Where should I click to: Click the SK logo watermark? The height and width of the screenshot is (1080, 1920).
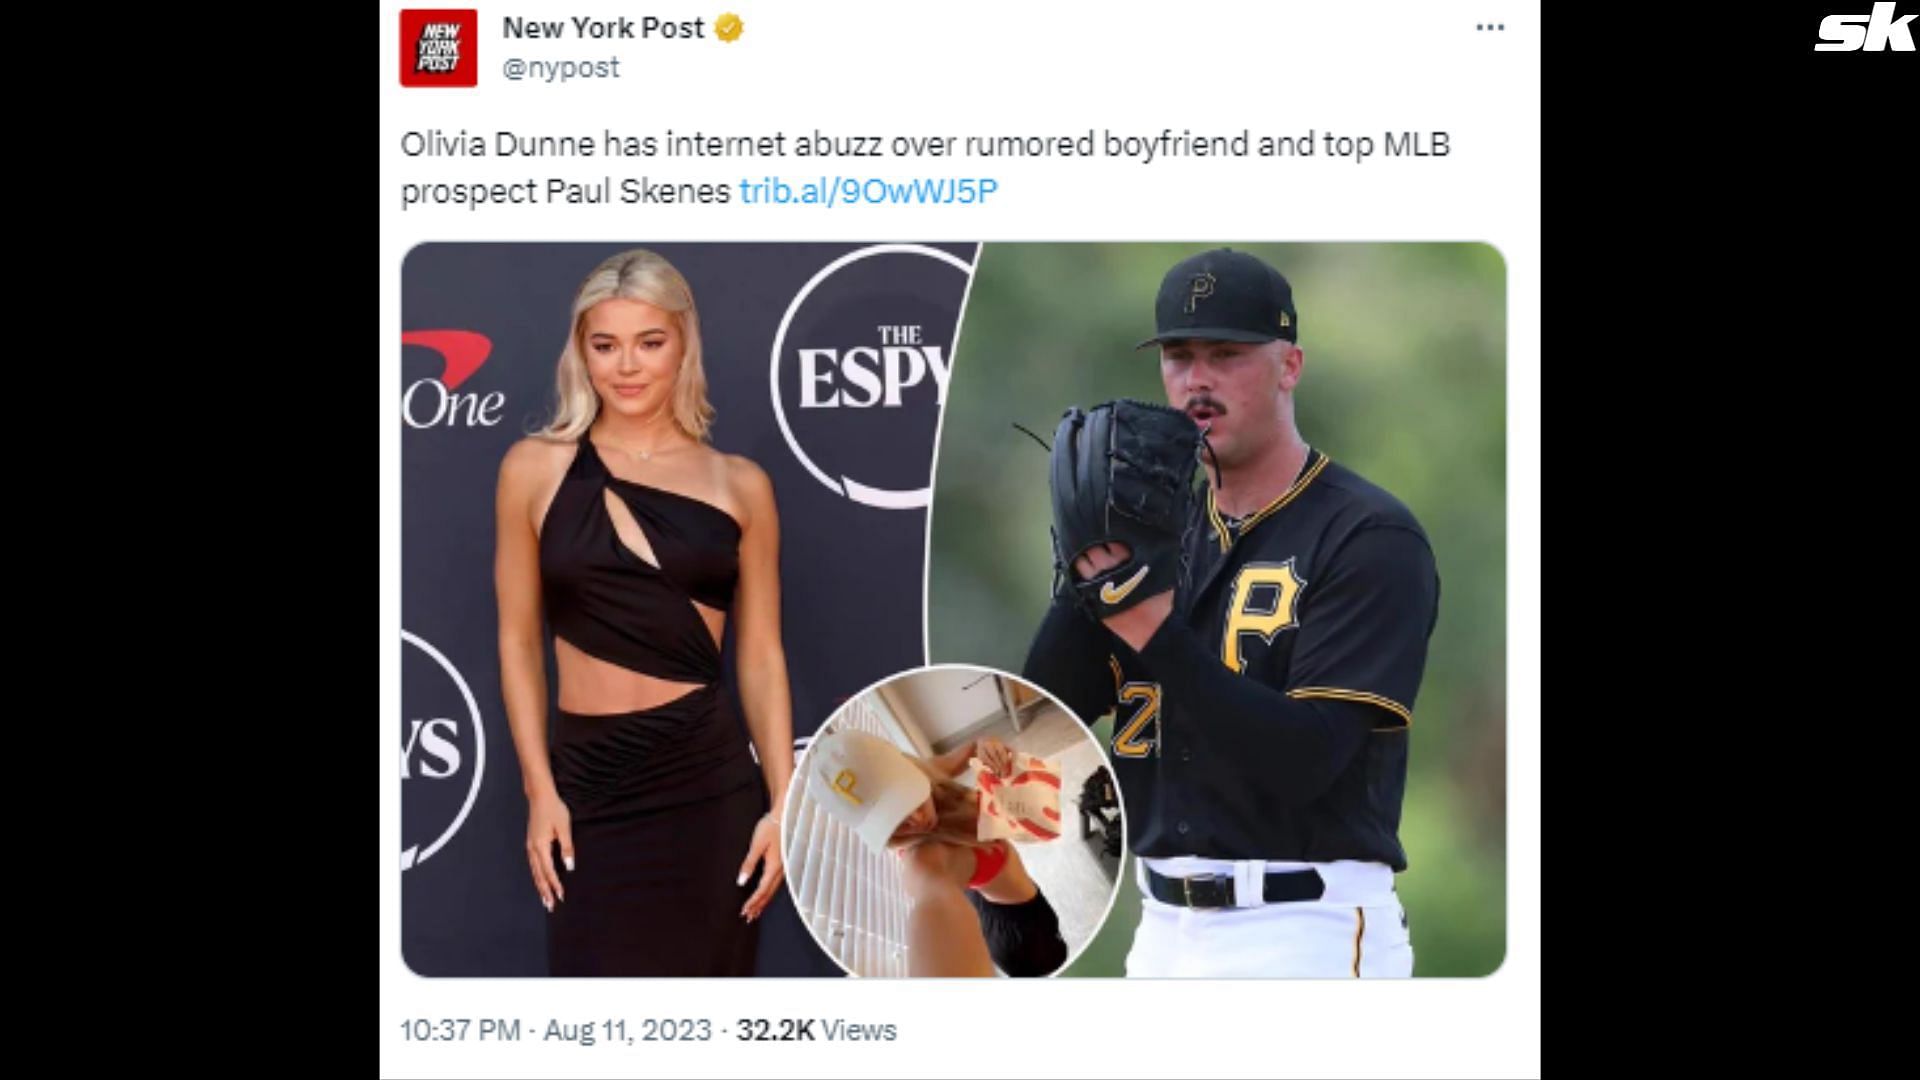(x=1864, y=30)
